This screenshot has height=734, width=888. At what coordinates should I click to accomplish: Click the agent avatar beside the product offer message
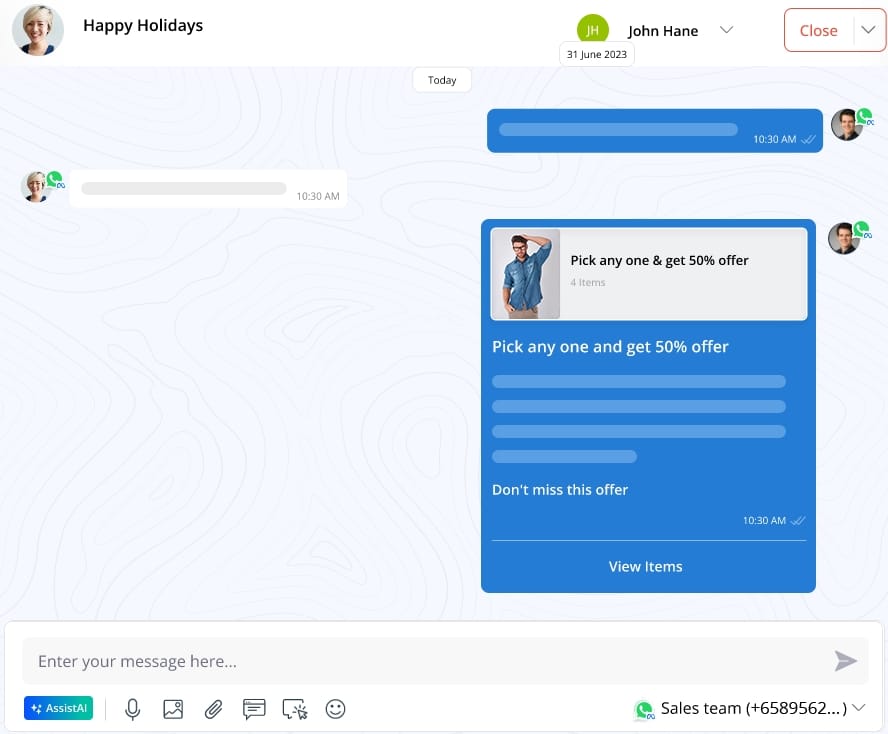pos(844,238)
